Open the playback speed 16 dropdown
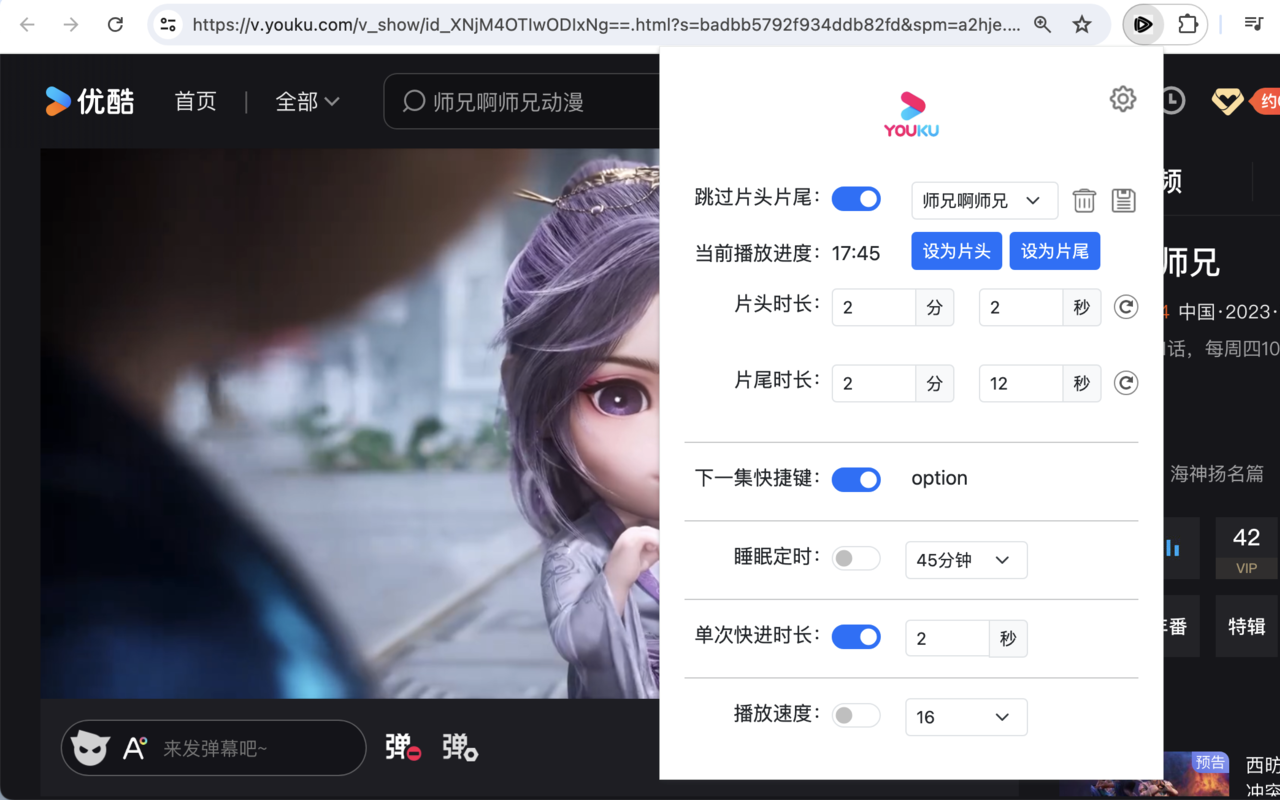Viewport: 1280px width, 800px height. [965, 717]
